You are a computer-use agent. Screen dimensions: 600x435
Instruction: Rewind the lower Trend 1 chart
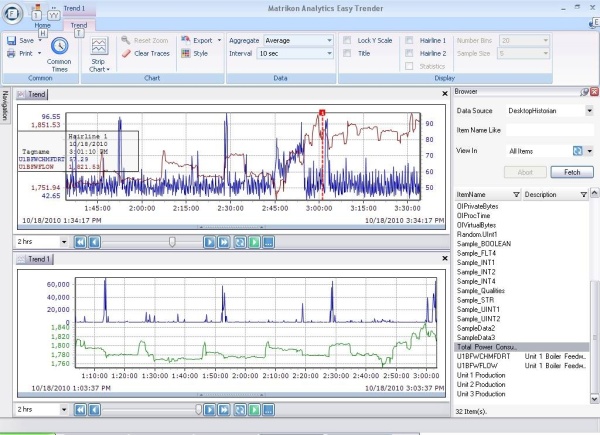[x=80, y=410]
